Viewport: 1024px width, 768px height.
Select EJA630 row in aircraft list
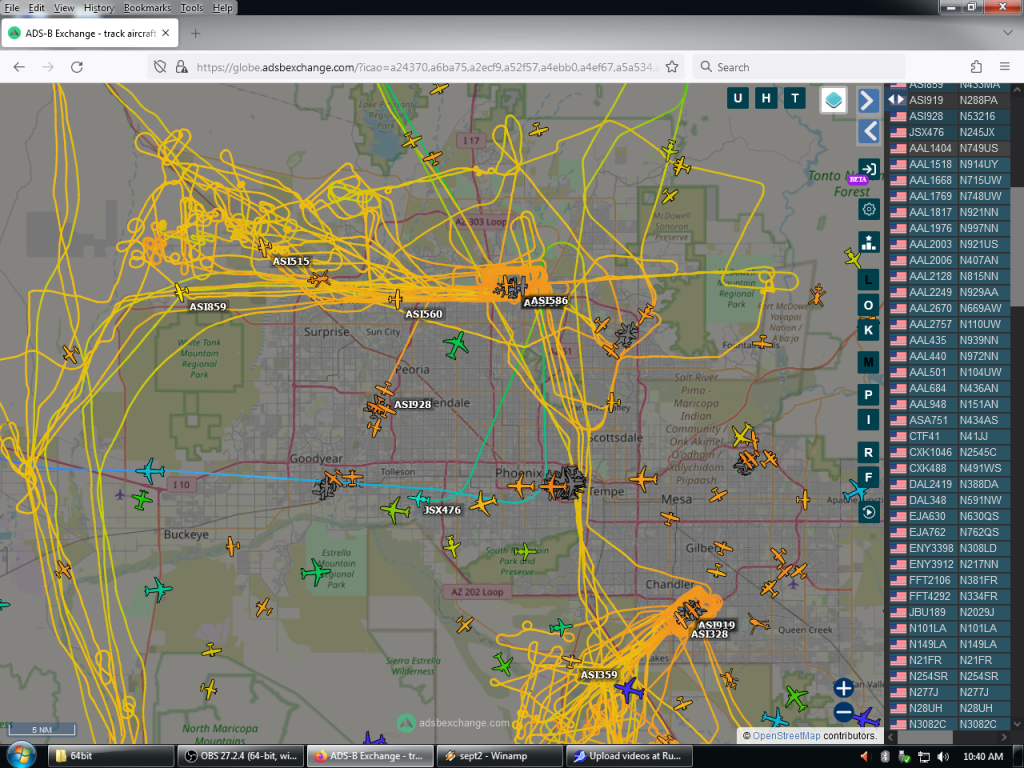point(948,516)
